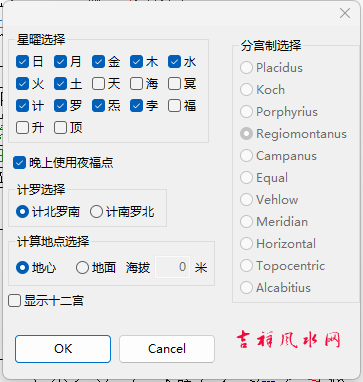Viewport: 363px width, 382px height.
Task: Click the 海拔 altitude input field
Action: pos(173,267)
